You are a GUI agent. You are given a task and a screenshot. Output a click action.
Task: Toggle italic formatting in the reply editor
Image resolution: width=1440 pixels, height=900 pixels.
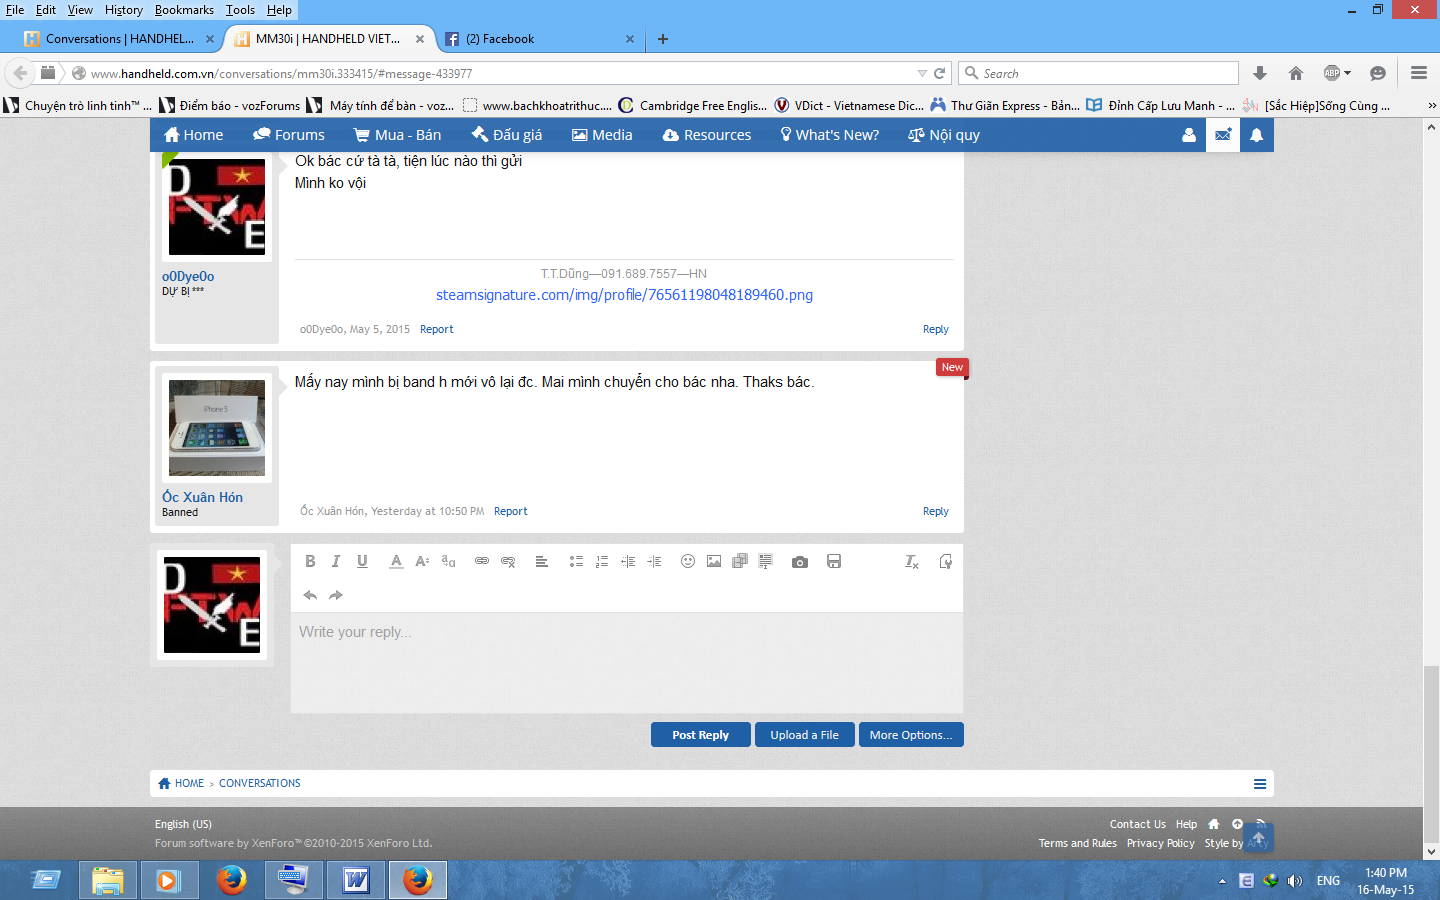pyautogui.click(x=336, y=561)
